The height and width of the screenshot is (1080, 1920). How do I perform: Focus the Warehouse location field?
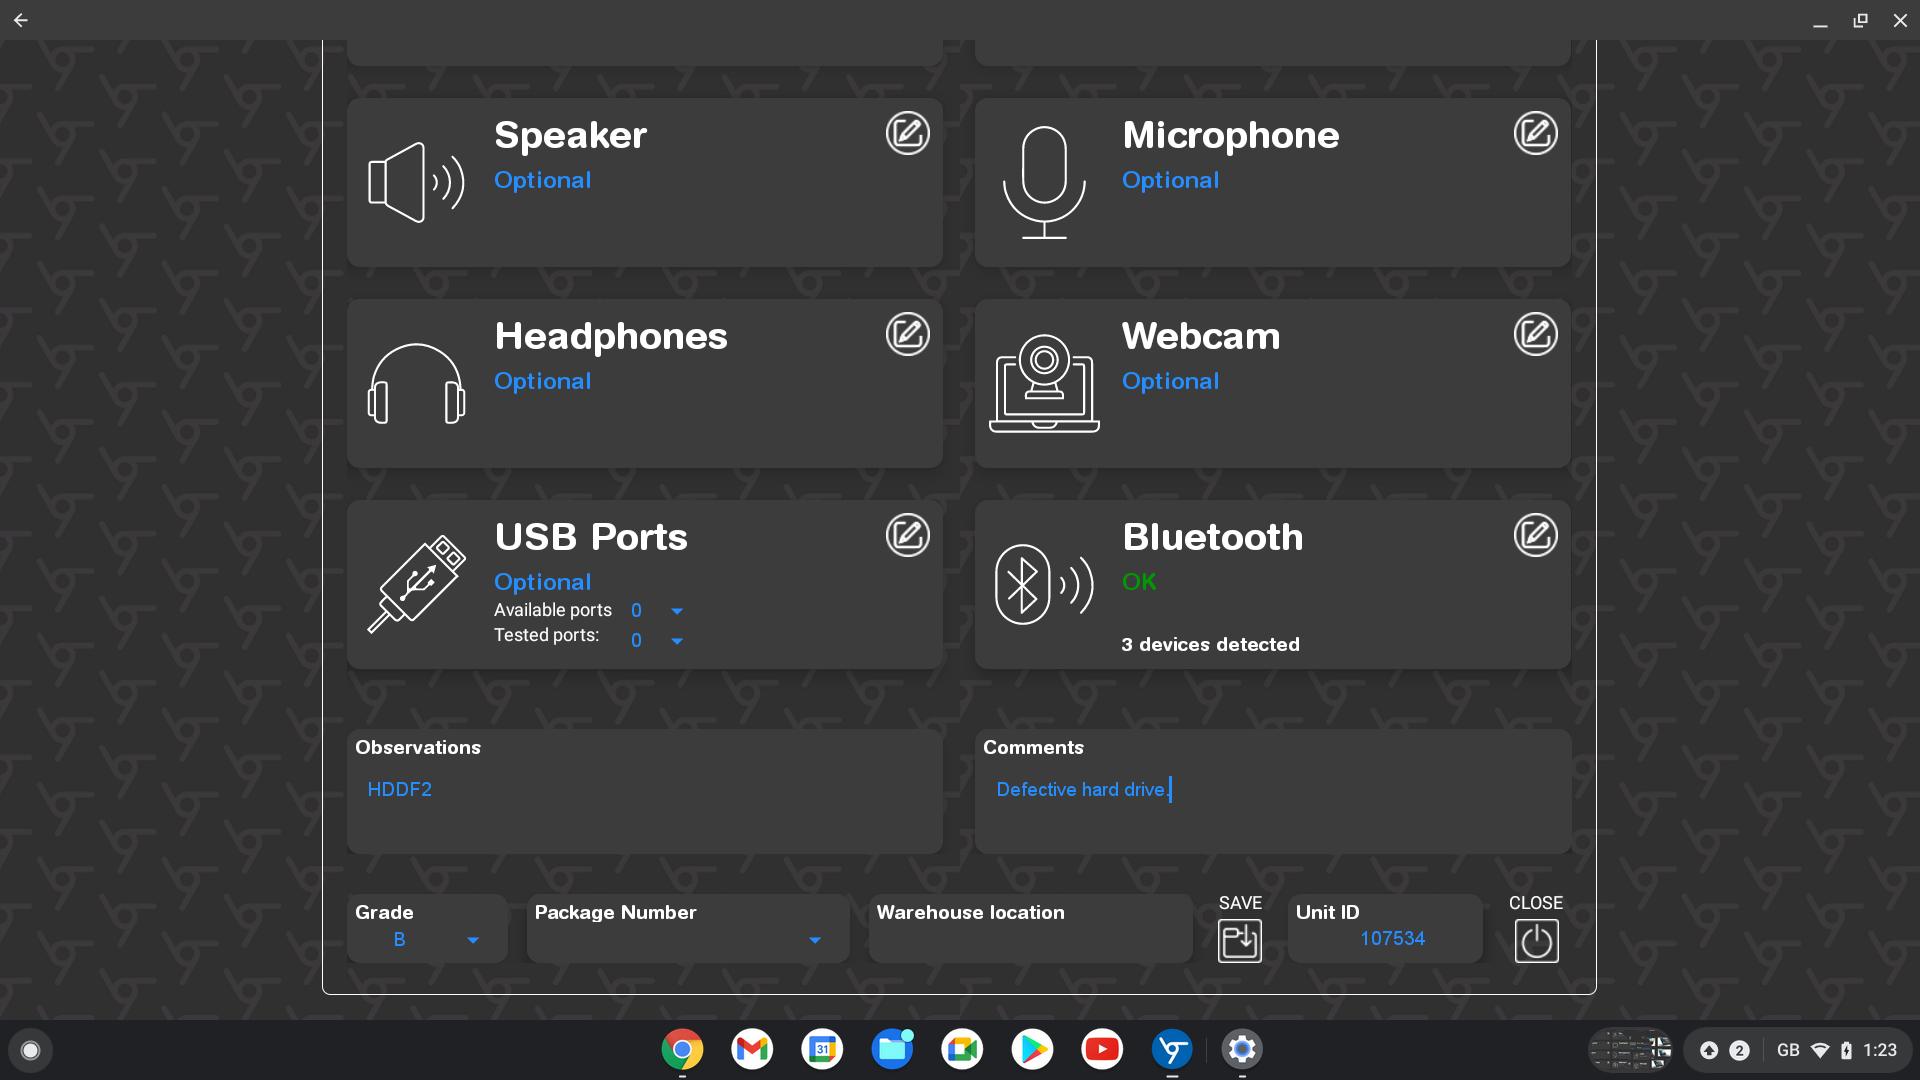[x=1030, y=940]
